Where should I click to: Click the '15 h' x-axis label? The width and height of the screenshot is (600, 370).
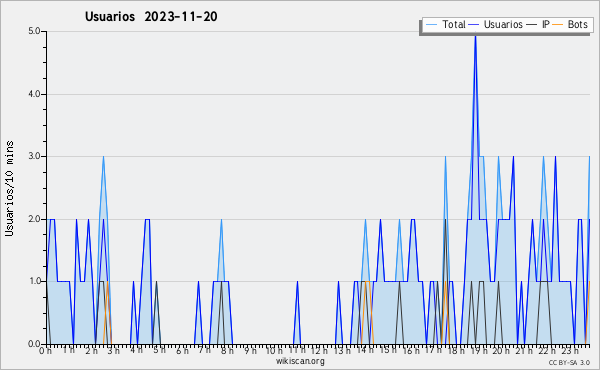click(x=388, y=350)
